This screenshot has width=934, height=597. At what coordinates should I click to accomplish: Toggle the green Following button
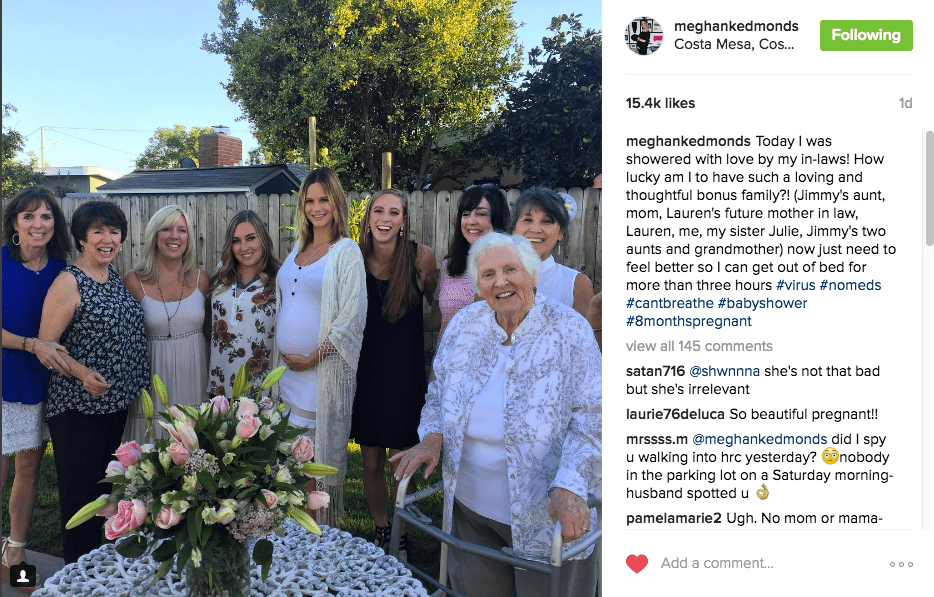(x=866, y=35)
